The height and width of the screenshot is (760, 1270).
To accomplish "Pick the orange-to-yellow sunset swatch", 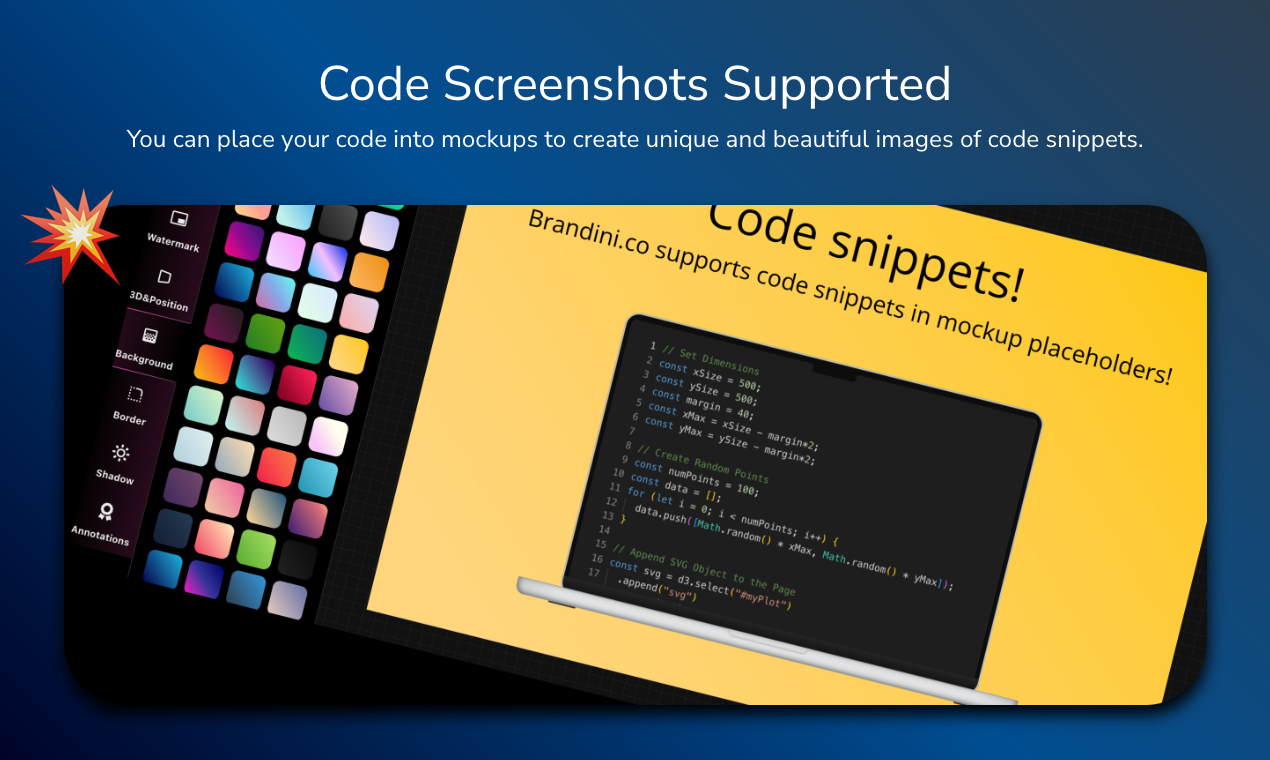I will (x=213, y=365).
